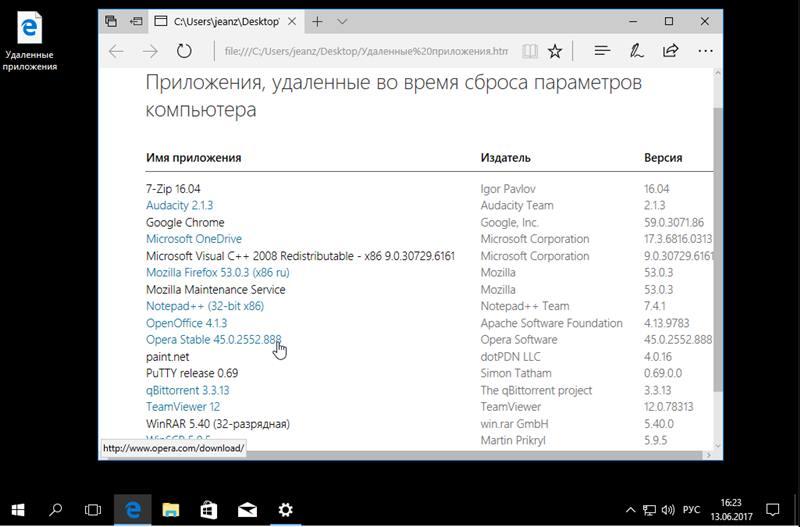Close the current Edge tab

(292, 21)
